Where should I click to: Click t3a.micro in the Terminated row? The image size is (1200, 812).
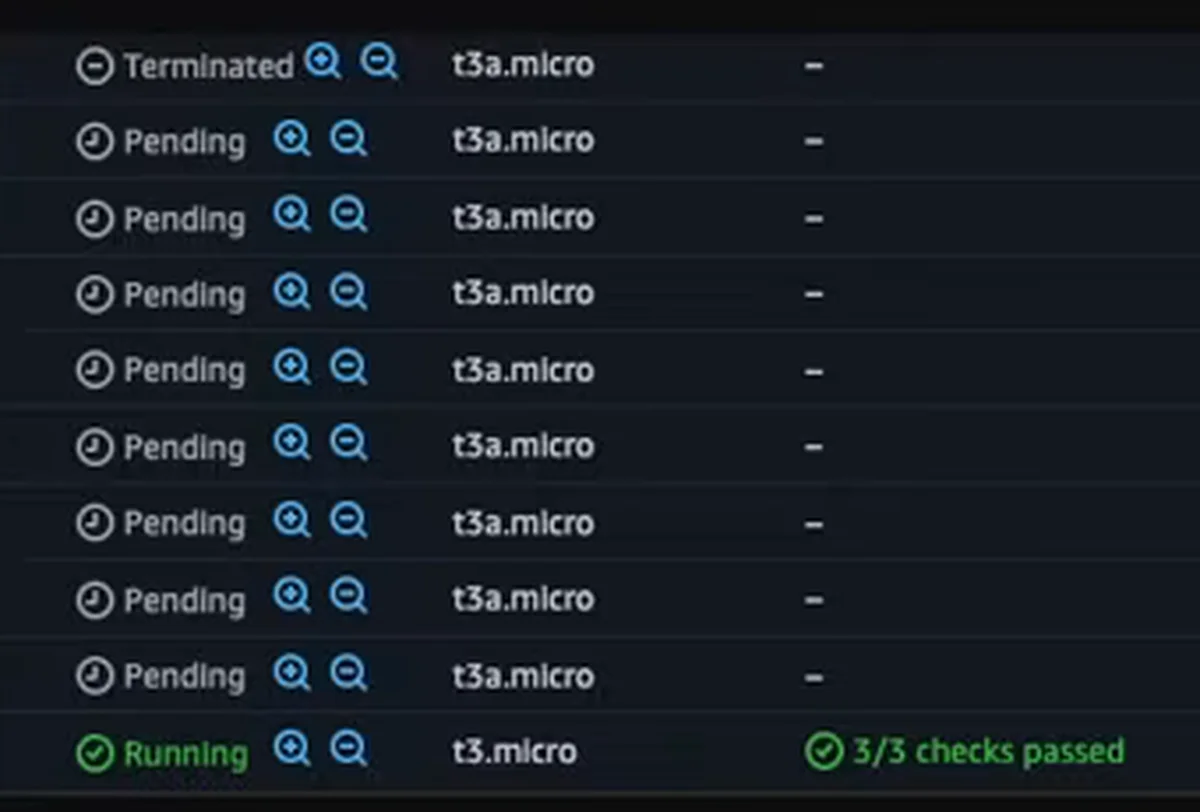tap(523, 65)
